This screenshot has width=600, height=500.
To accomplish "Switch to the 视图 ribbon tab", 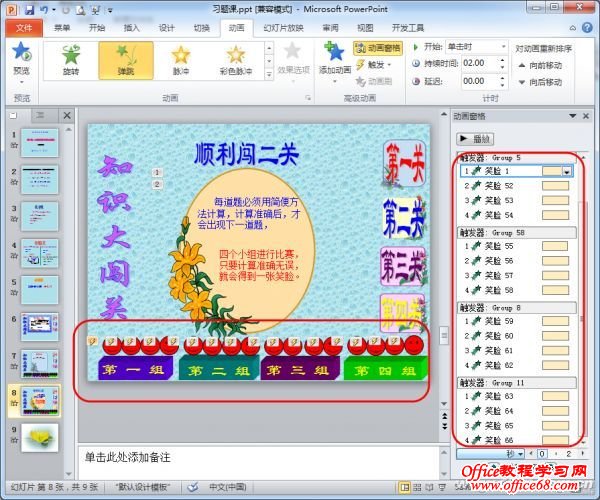I will point(365,28).
